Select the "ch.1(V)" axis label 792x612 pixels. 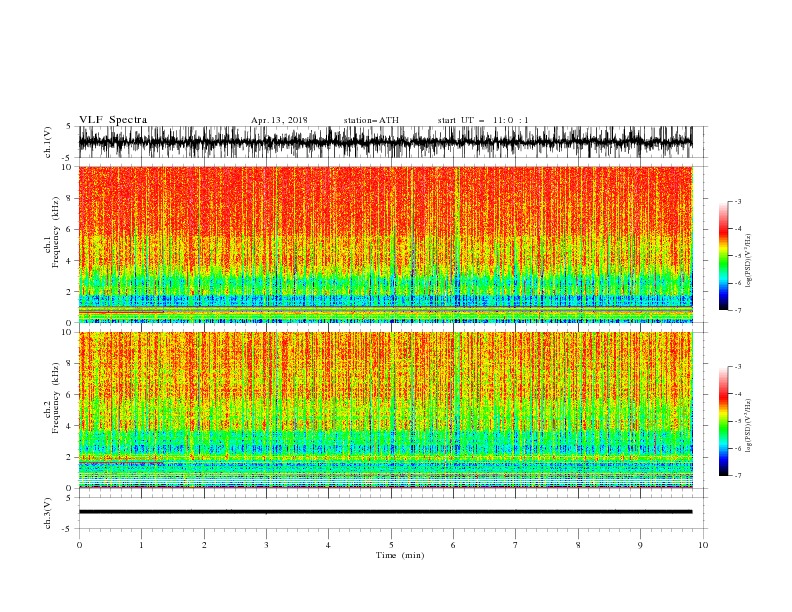tap(48, 142)
